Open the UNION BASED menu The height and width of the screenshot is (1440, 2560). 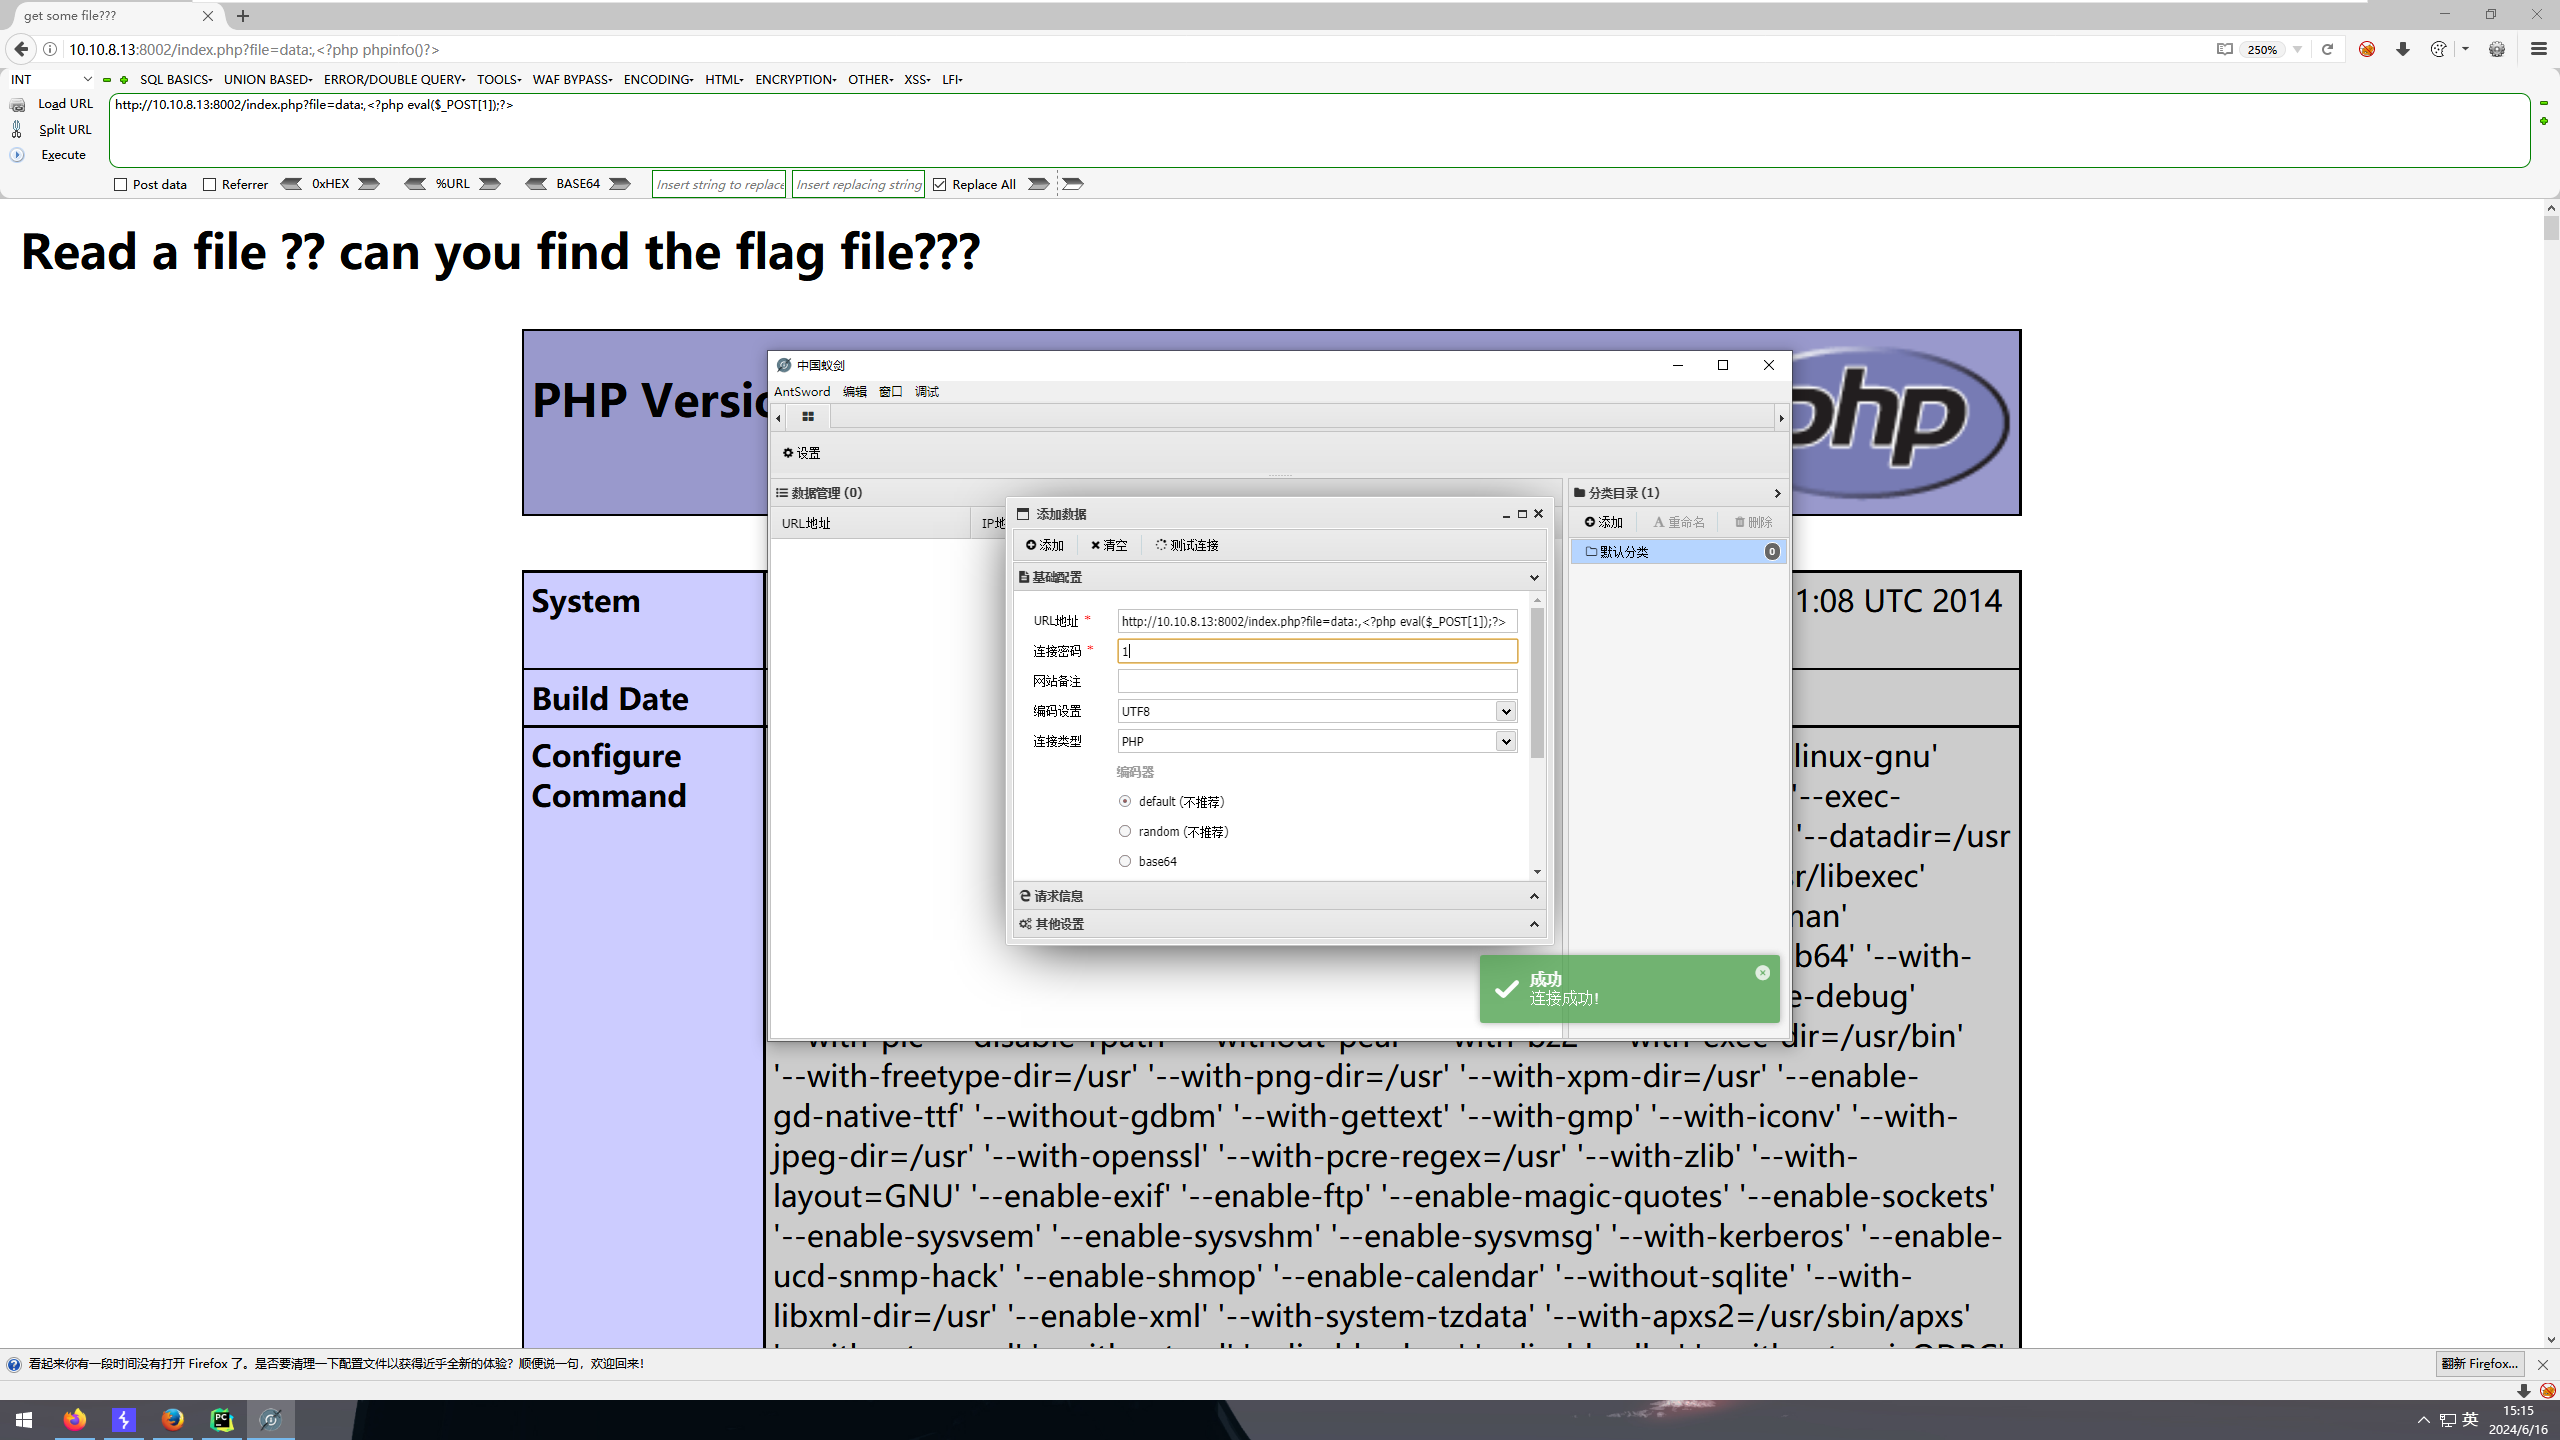268,80
